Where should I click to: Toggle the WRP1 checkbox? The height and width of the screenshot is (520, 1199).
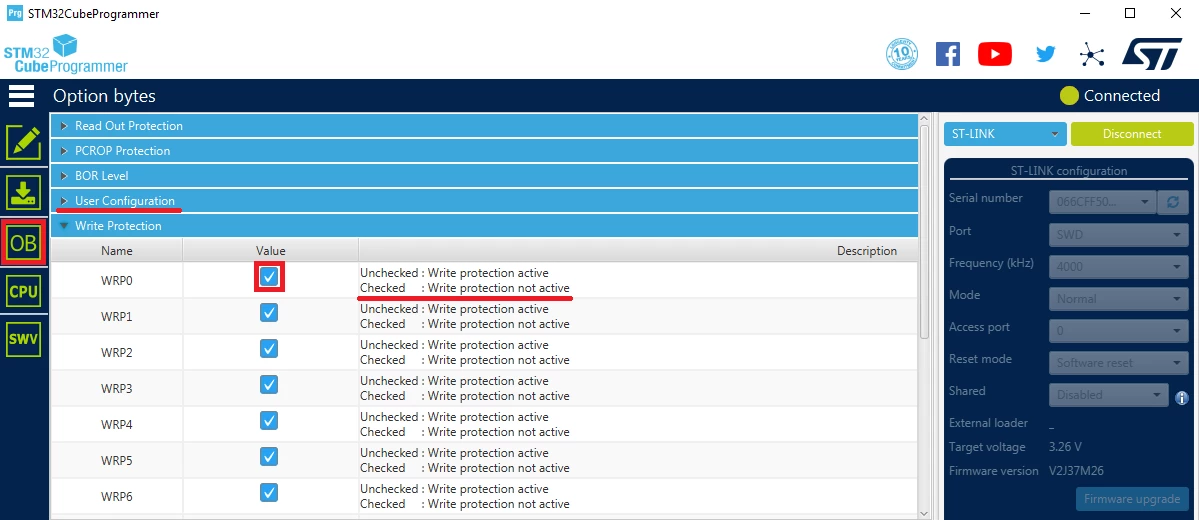click(269, 313)
